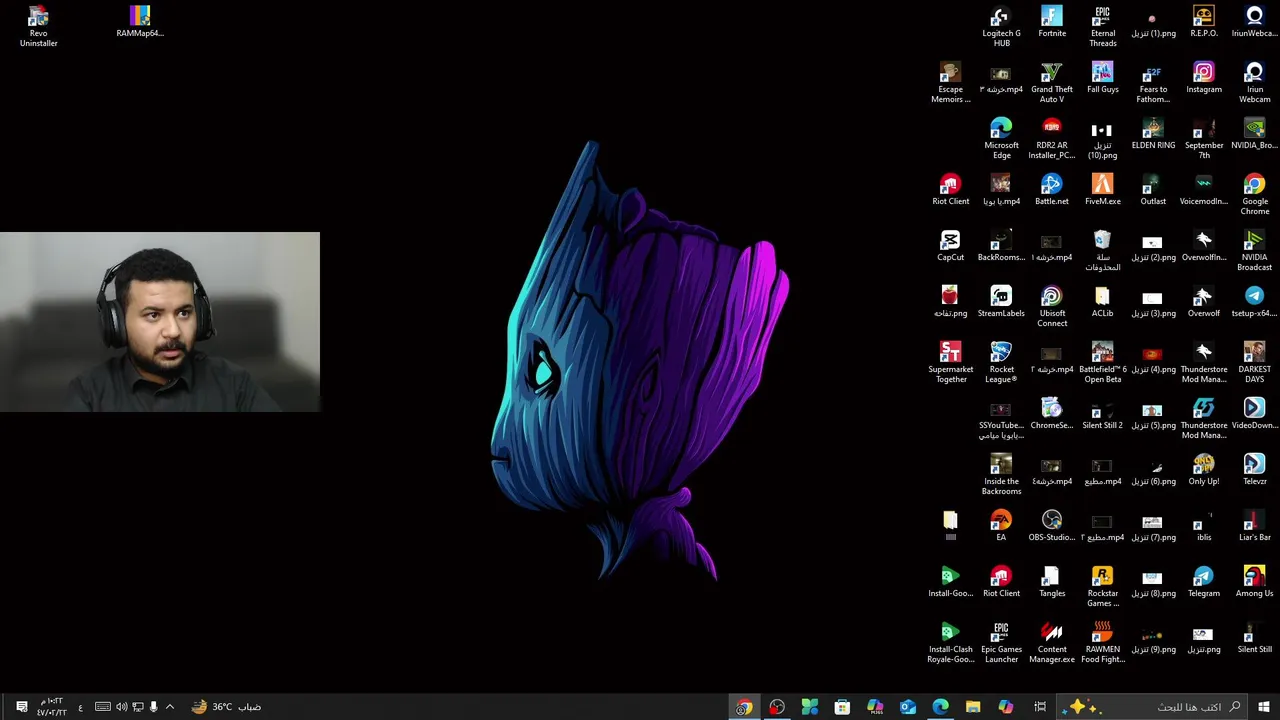This screenshot has width=1280, height=720.
Task: Select the September 7th desktop icon
Action: coord(1204,138)
